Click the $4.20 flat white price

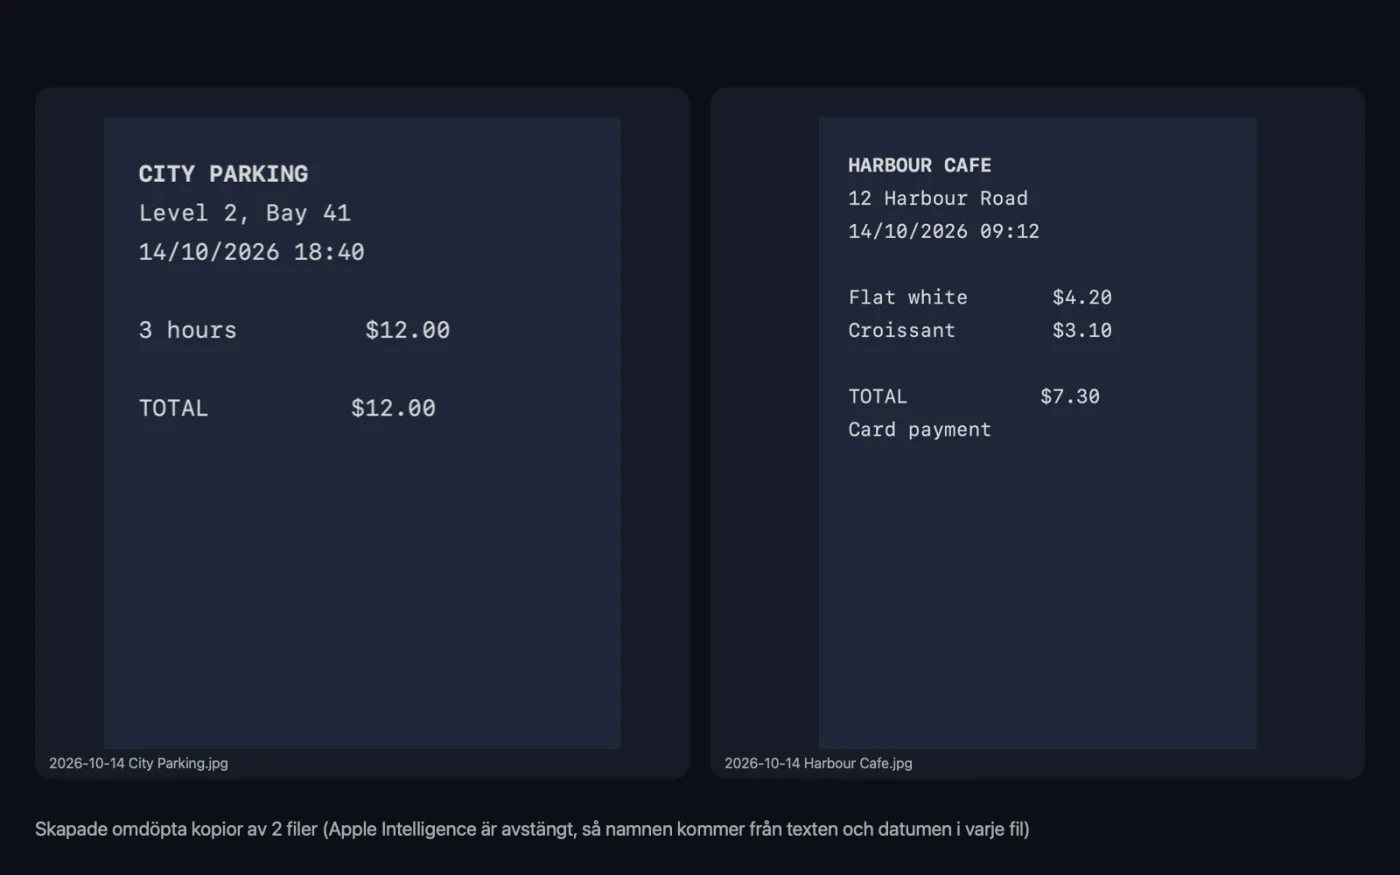pos(1082,297)
